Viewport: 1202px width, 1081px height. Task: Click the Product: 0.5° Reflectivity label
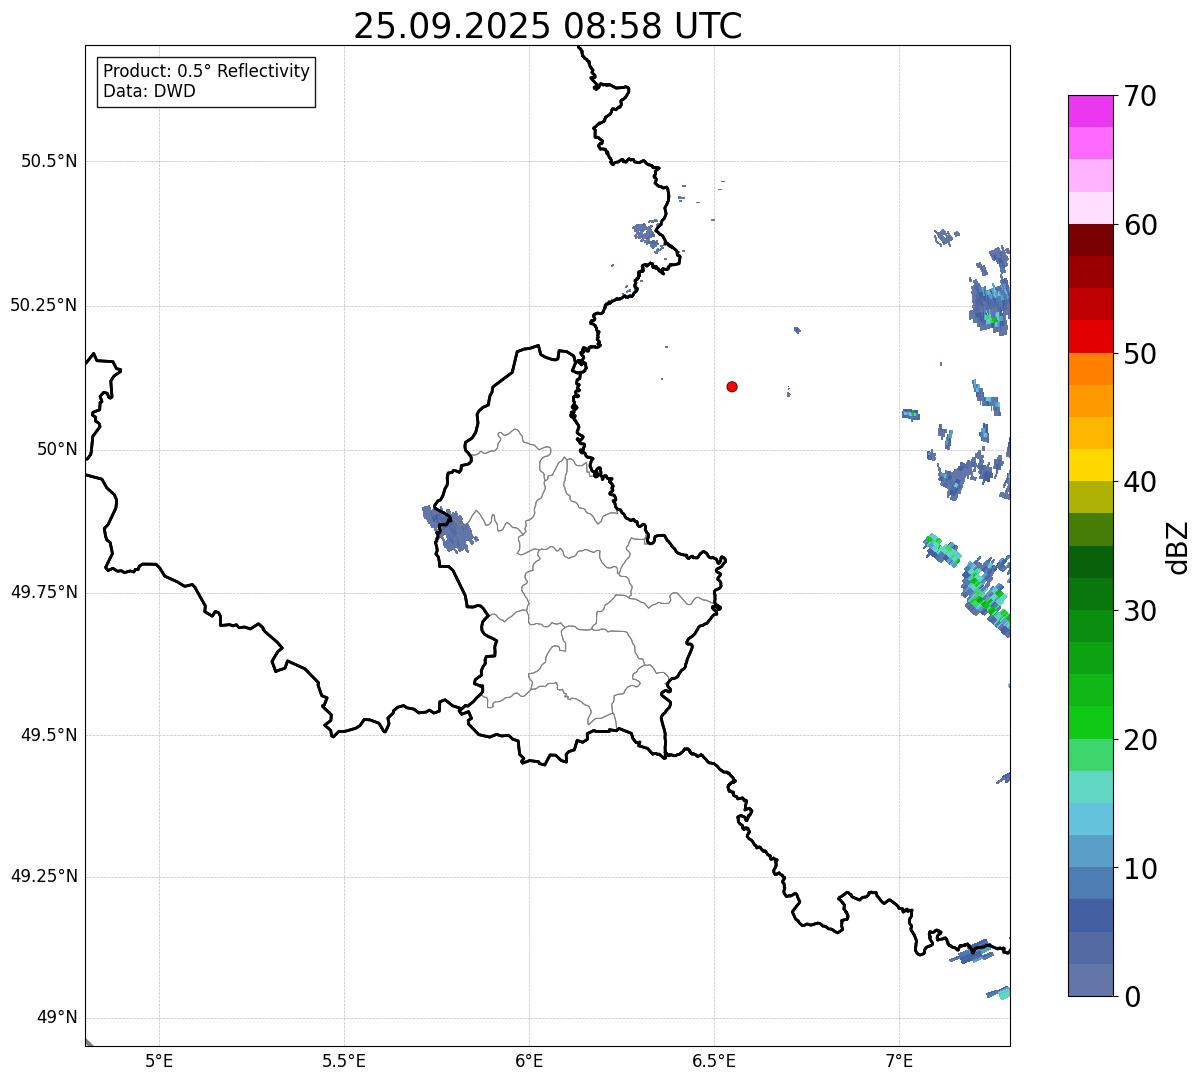206,72
